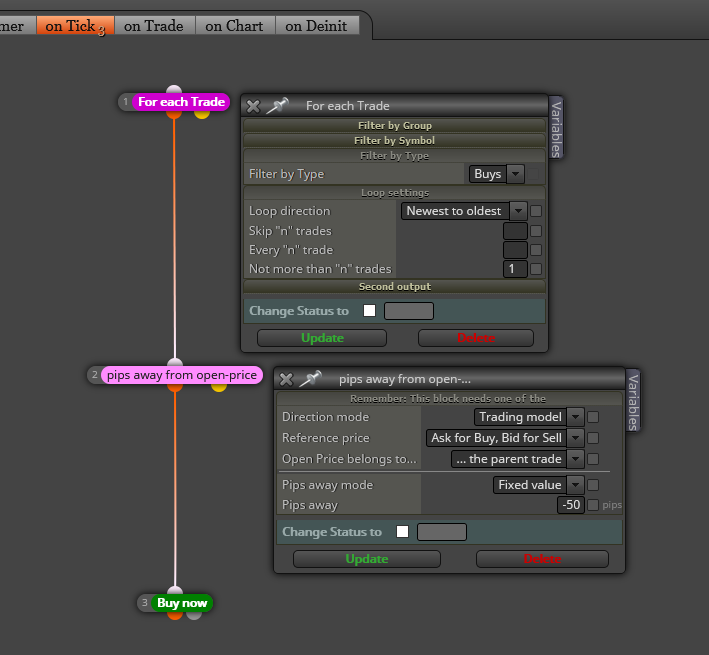Open Variables side tab of pips away panel
The width and height of the screenshot is (709, 655).
pyautogui.click(x=633, y=401)
